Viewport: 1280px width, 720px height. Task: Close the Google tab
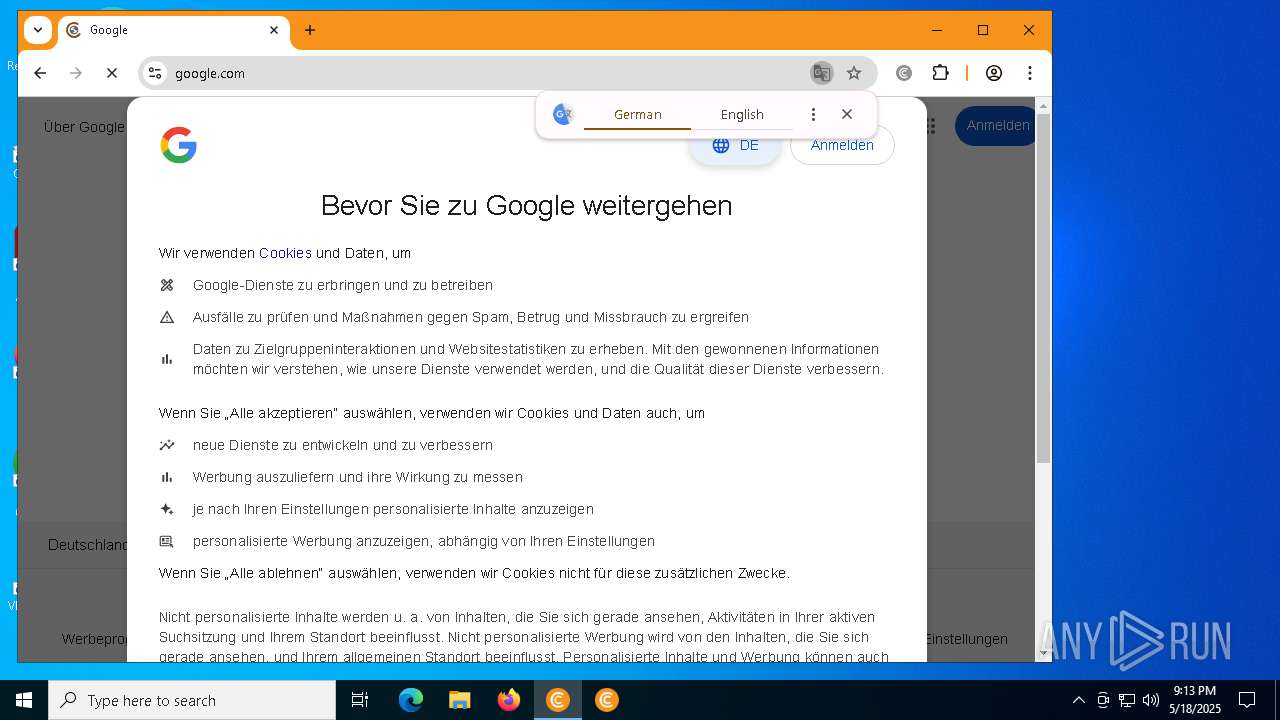pos(274,30)
